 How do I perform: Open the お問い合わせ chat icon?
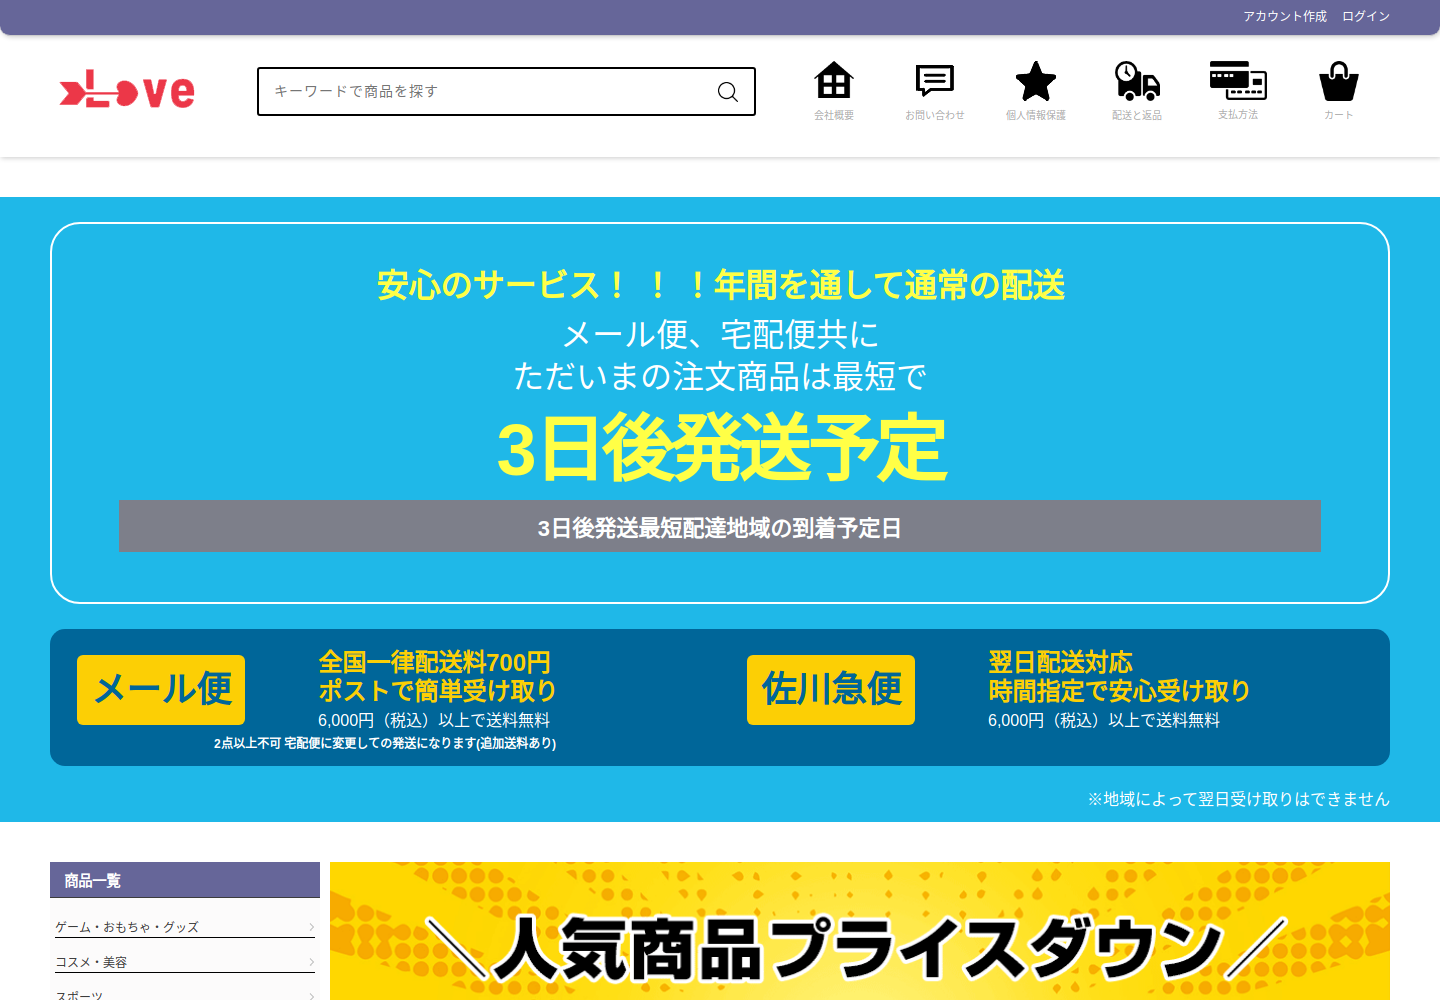point(935,81)
